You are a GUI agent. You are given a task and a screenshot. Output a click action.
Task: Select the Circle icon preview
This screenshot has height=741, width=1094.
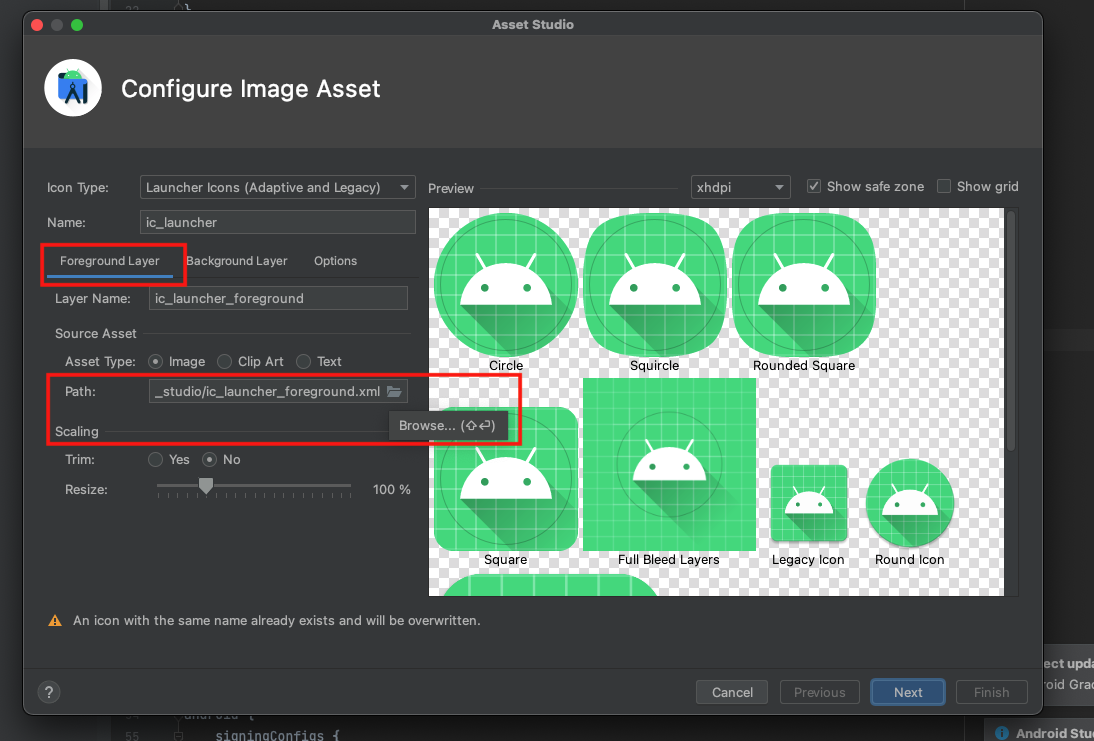(x=506, y=287)
